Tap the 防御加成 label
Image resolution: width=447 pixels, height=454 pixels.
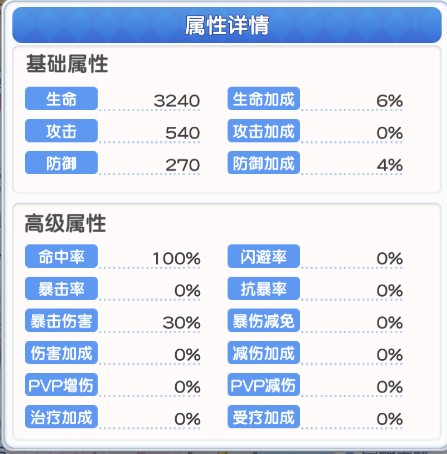264,163
